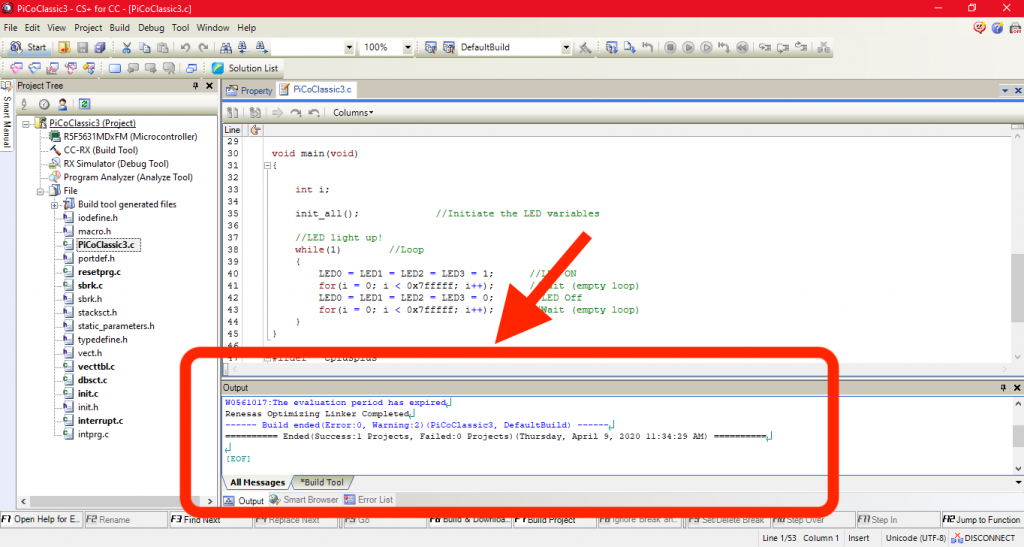The height and width of the screenshot is (547, 1024).
Task: Pin the Project Tree panel
Action: coord(195,86)
